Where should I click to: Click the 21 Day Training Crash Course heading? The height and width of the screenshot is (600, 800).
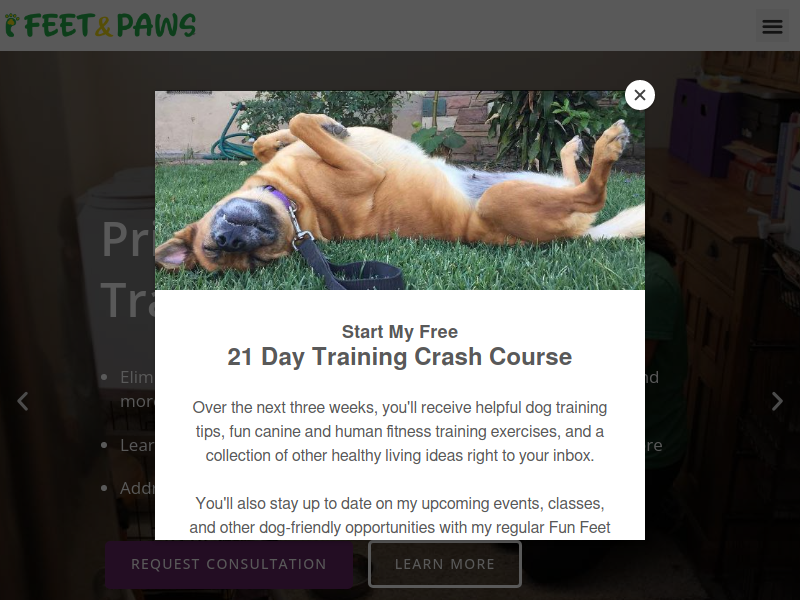tap(400, 357)
